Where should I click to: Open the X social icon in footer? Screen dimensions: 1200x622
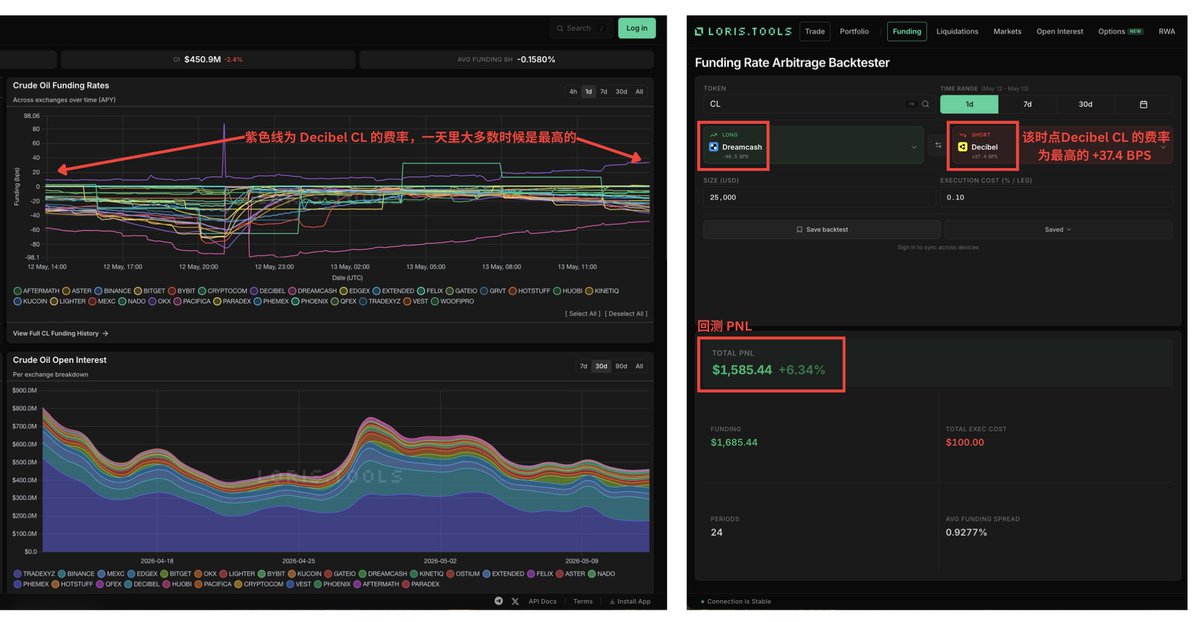pyautogui.click(x=515, y=601)
